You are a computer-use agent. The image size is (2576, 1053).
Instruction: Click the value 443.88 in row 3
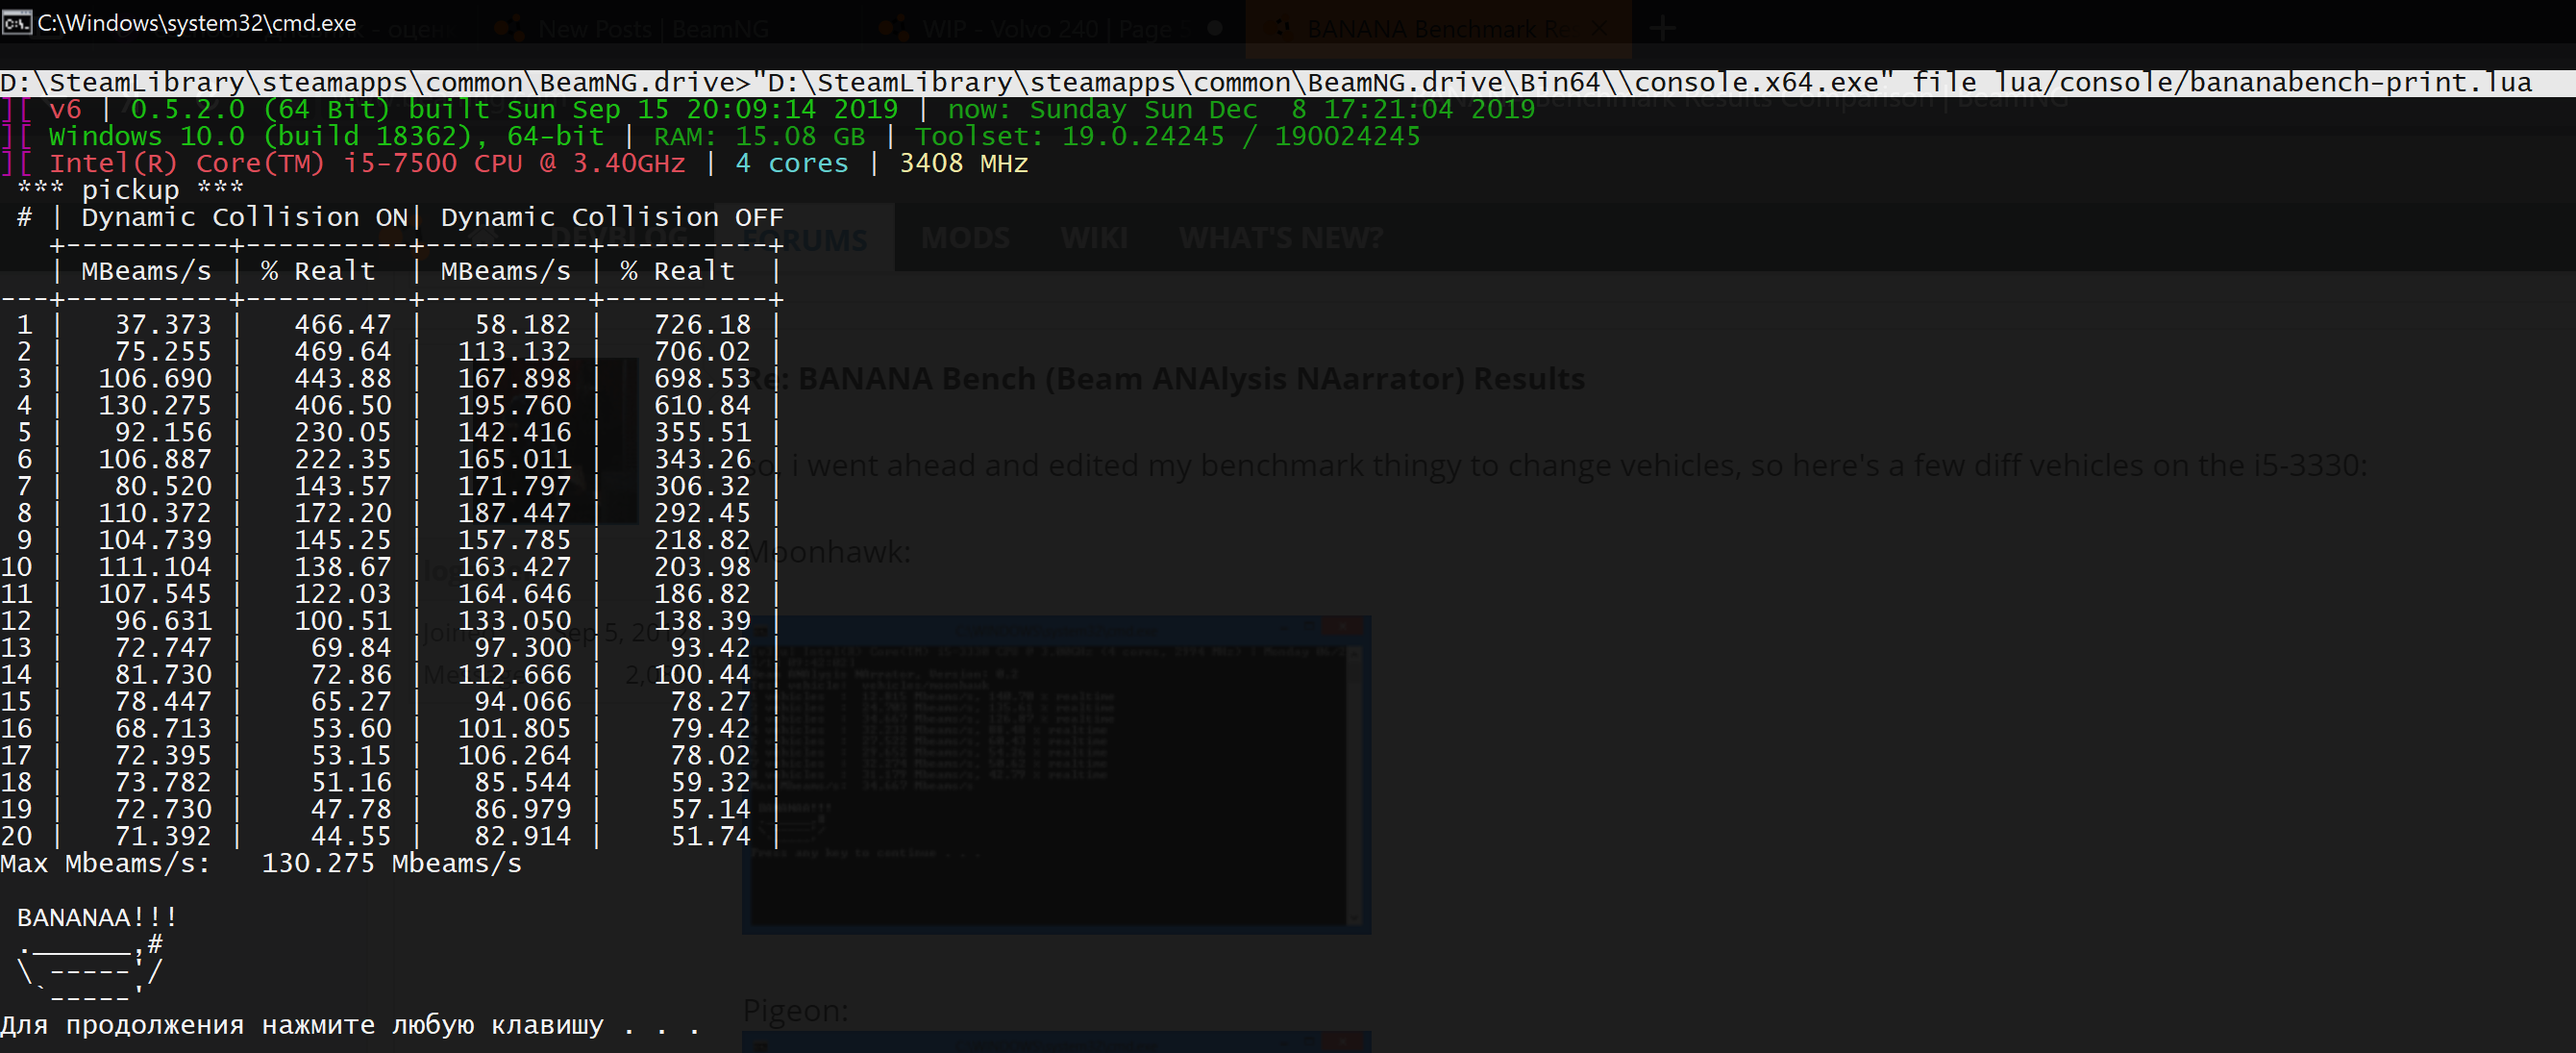(x=343, y=379)
